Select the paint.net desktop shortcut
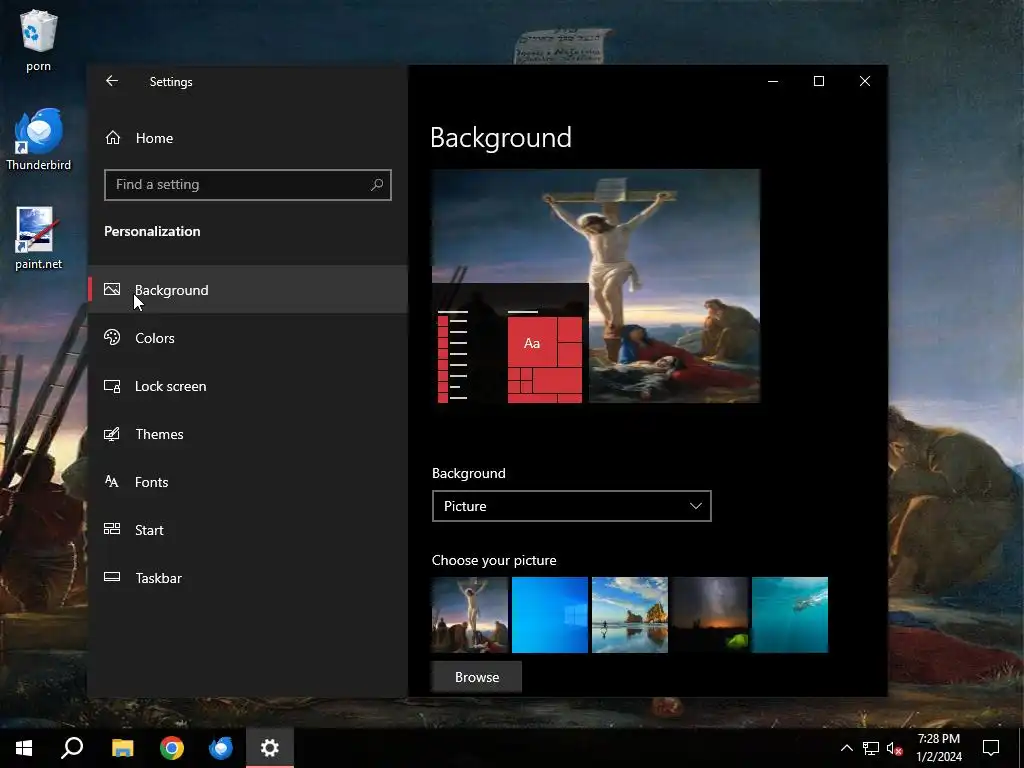1024x768 pixels. 39,238
